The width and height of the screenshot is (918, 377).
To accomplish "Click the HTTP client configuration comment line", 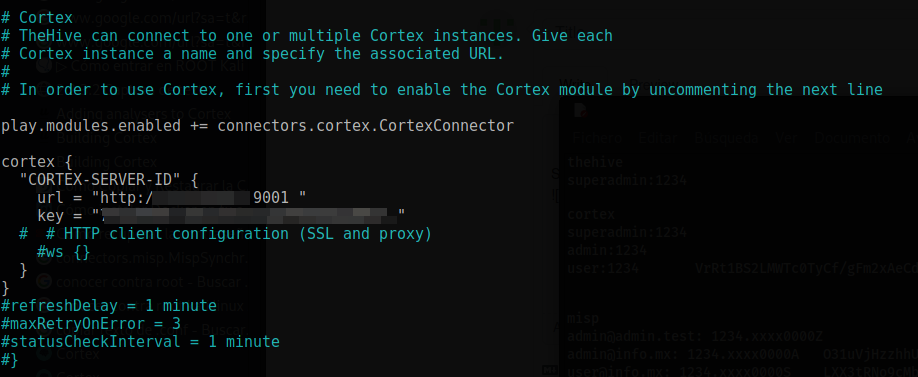I will tap(225, 234).
